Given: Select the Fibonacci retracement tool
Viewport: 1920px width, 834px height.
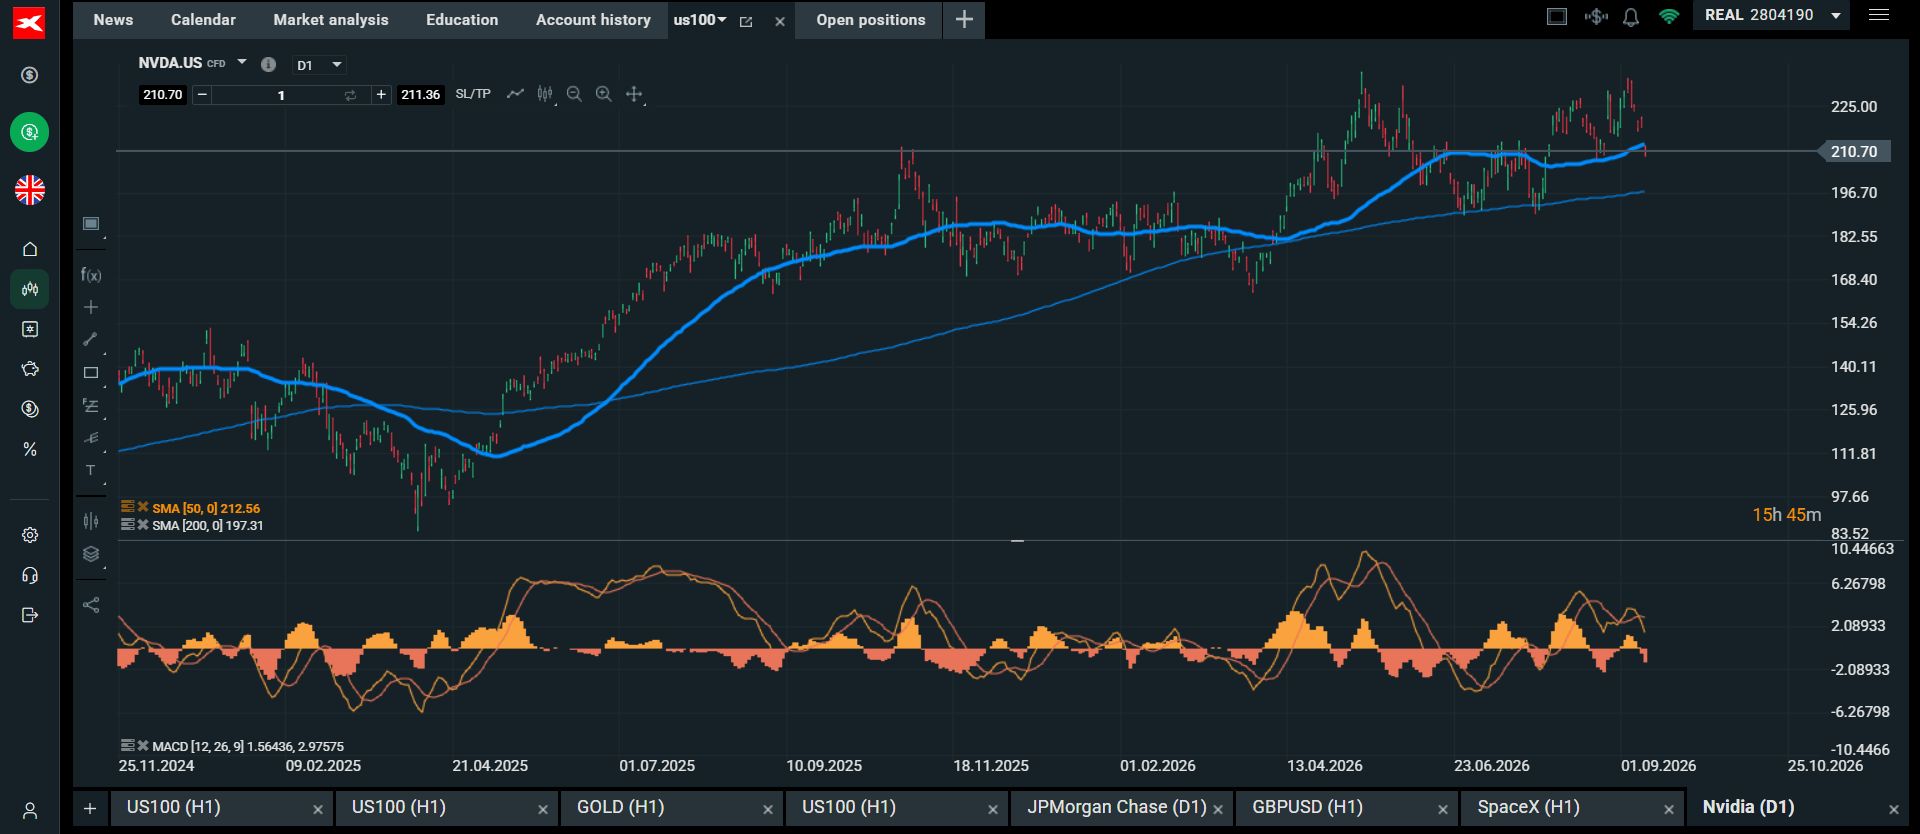Looking at the screenshot, I should tap(91, 405).
